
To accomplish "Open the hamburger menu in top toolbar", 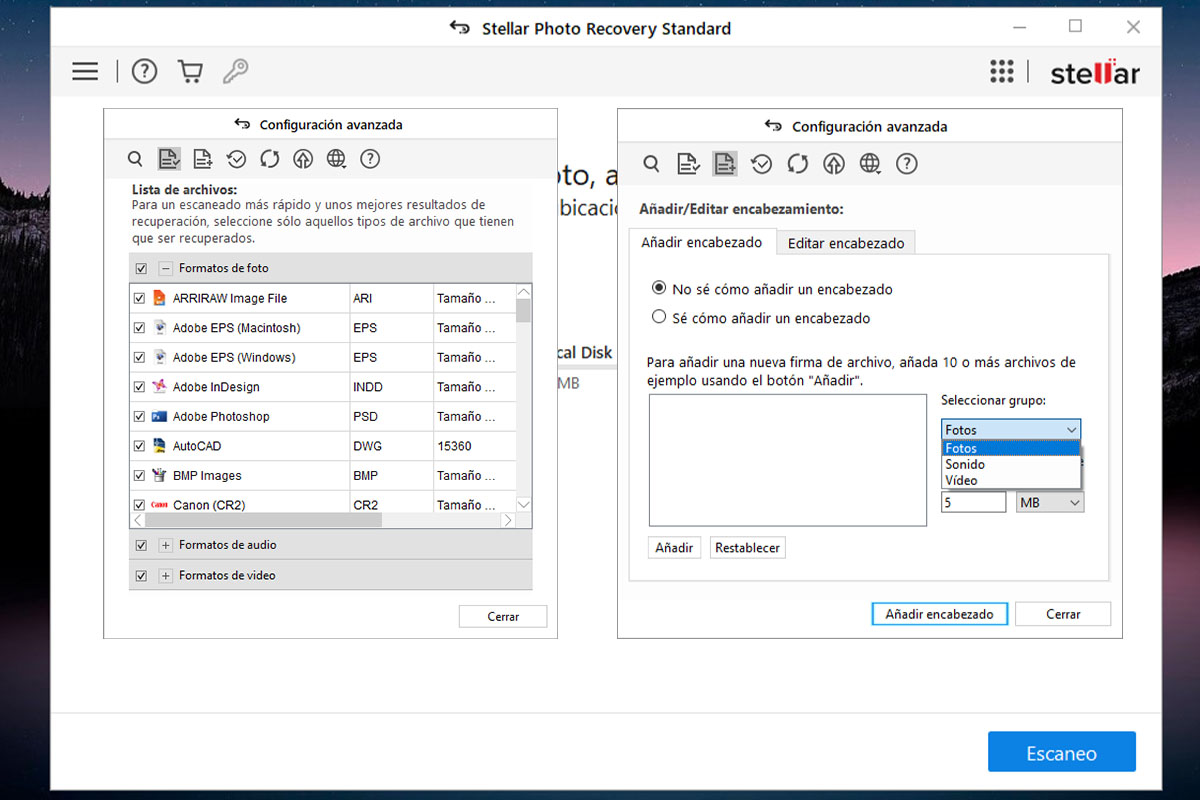I will pyautogui.click(x=85, y=71).
